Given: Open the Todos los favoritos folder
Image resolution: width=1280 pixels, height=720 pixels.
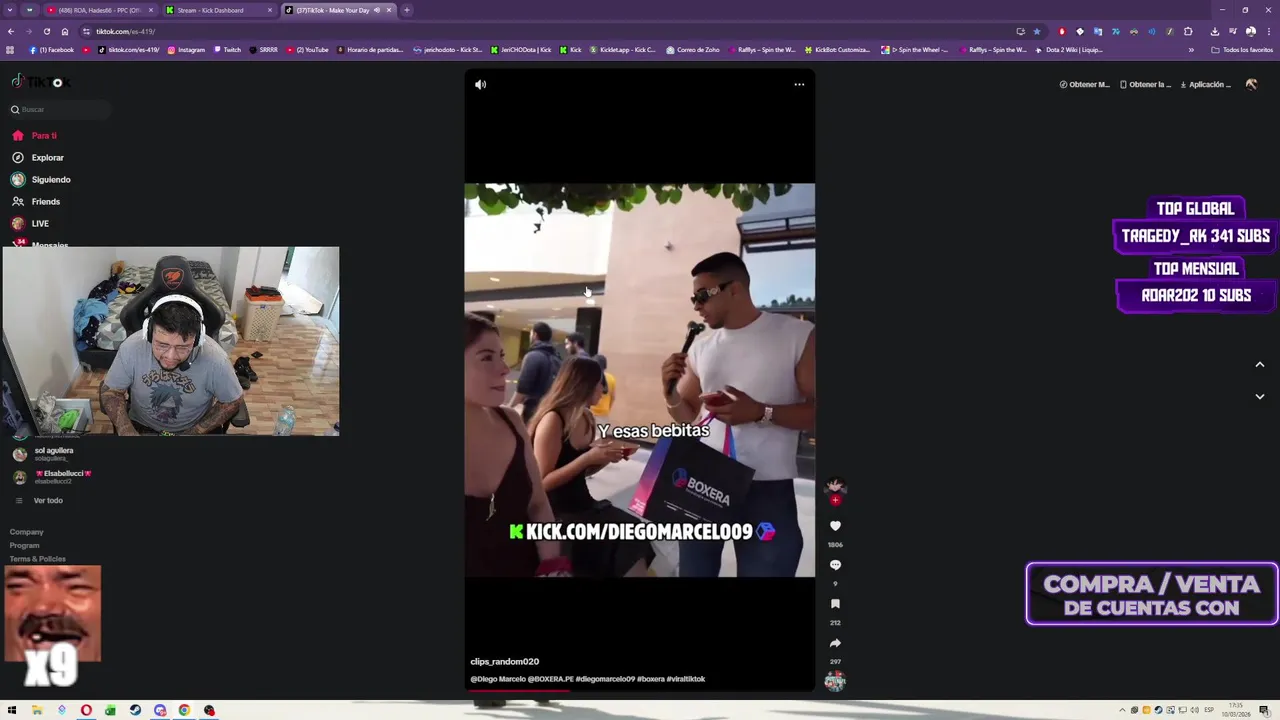Looking at the screenshot, I should pyautogui.click(x=1242, y=49).
